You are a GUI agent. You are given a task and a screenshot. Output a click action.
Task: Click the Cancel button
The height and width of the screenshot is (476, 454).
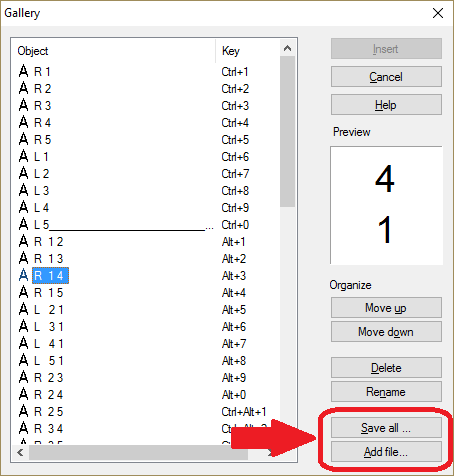[386, 77]
